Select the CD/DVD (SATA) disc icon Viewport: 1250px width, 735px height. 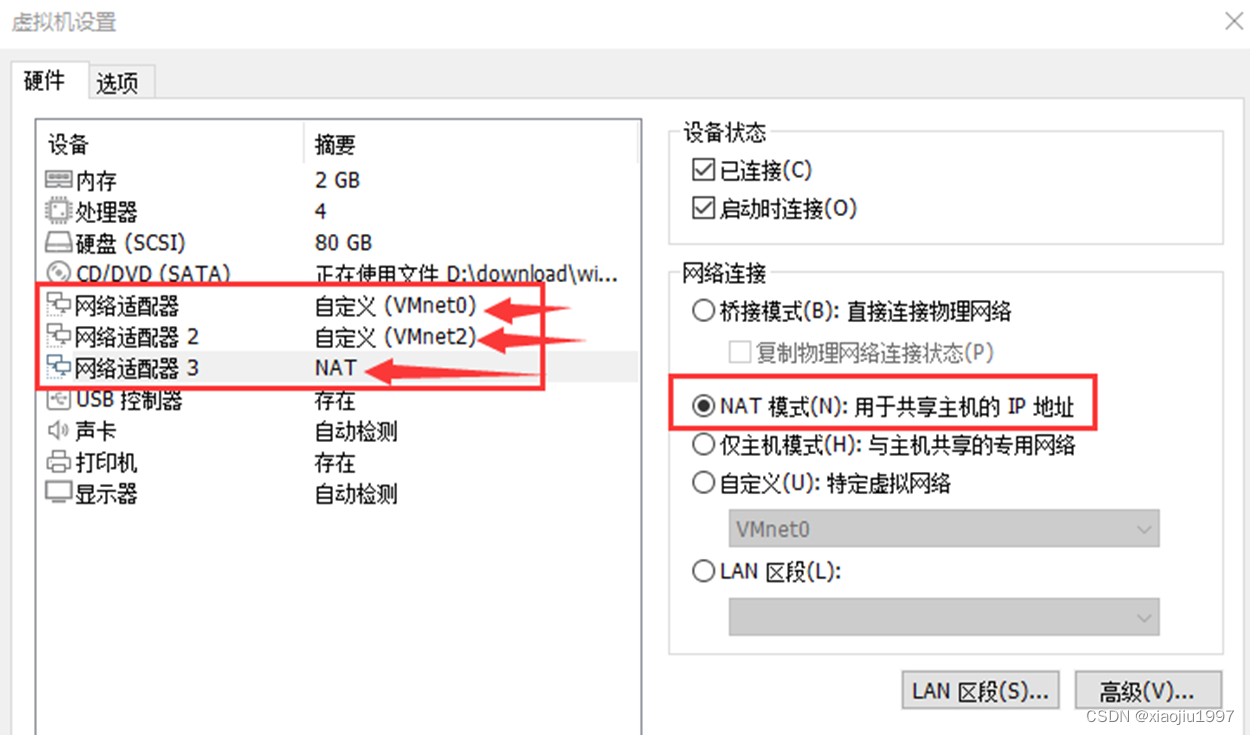coord(59,273)
